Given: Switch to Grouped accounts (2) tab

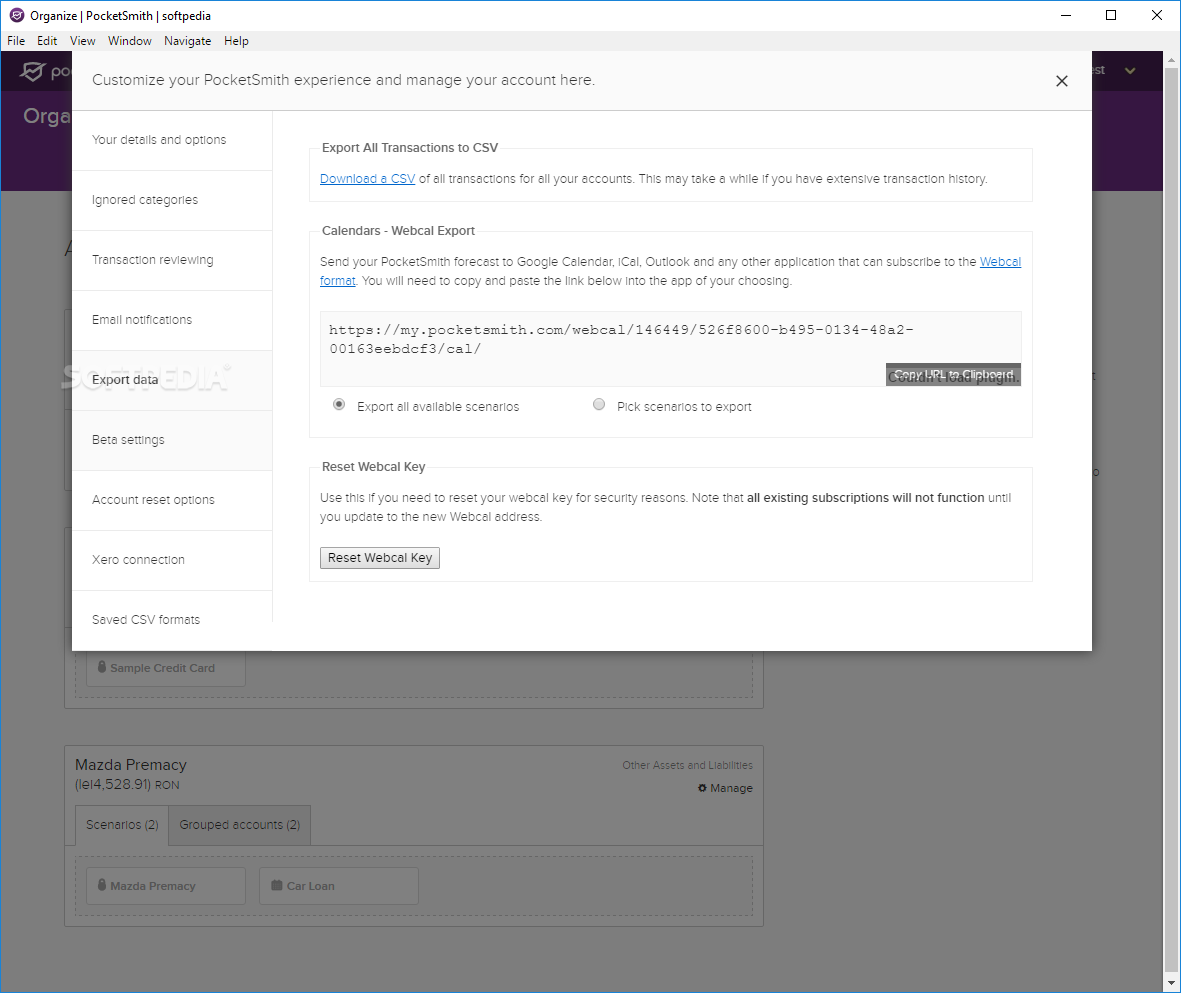Looking at the screenshot, I should click(240, 825).
